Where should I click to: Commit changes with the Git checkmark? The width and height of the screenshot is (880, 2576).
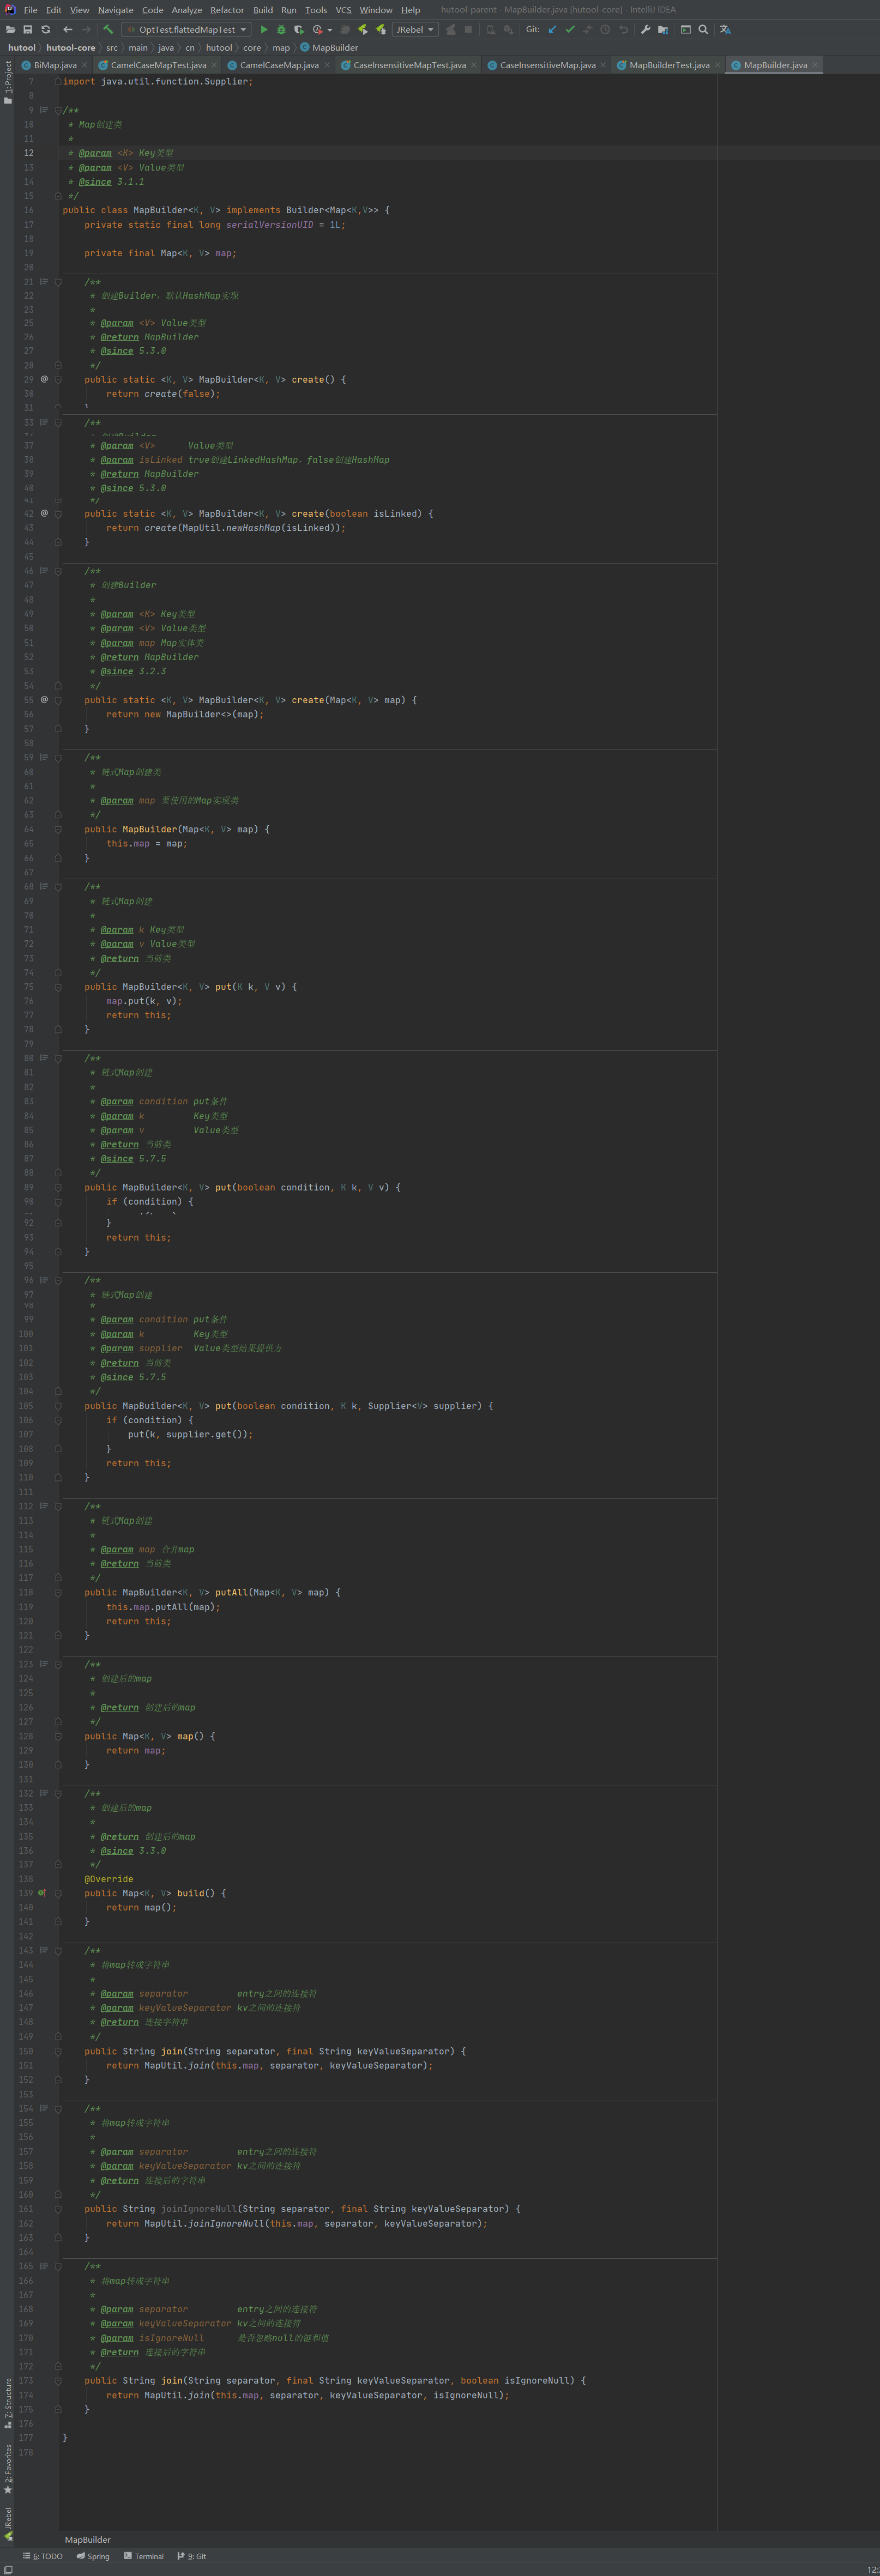coord(570,30)
